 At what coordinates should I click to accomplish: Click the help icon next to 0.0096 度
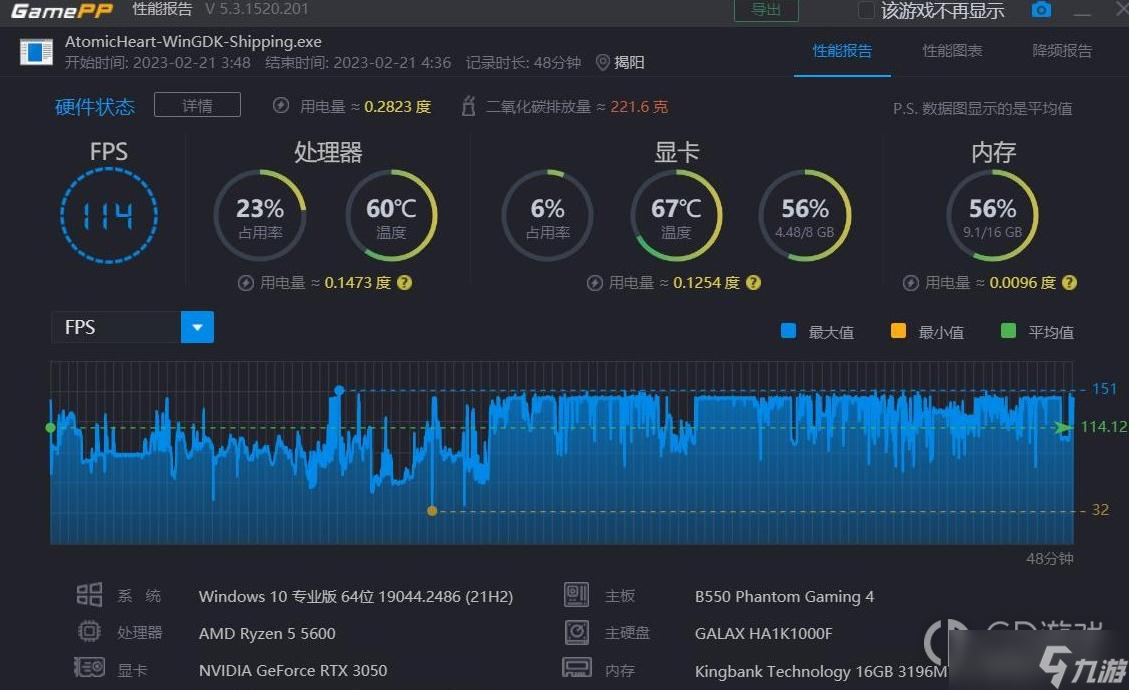pos(1069,282)
